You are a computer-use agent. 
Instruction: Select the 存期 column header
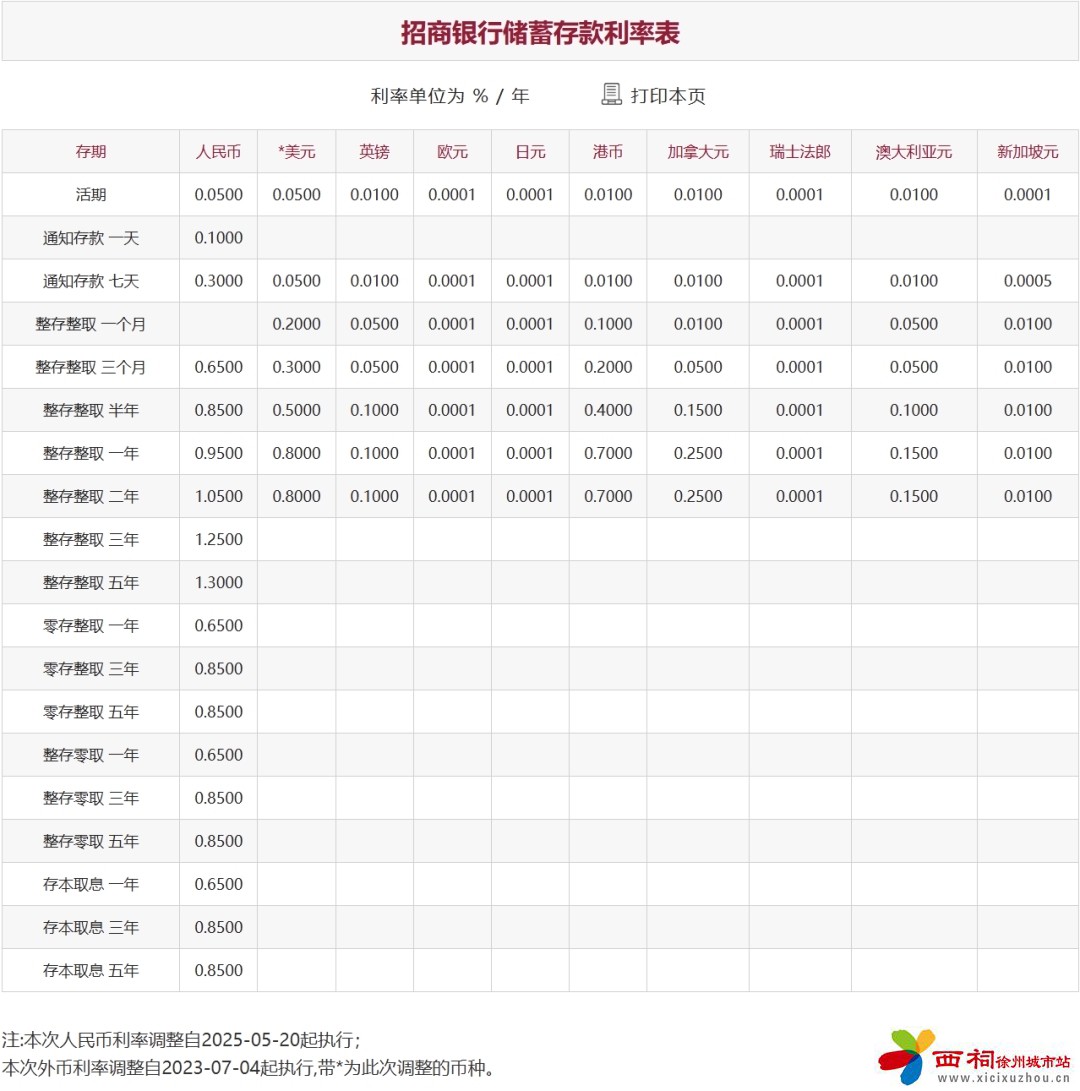pos(90,152)
